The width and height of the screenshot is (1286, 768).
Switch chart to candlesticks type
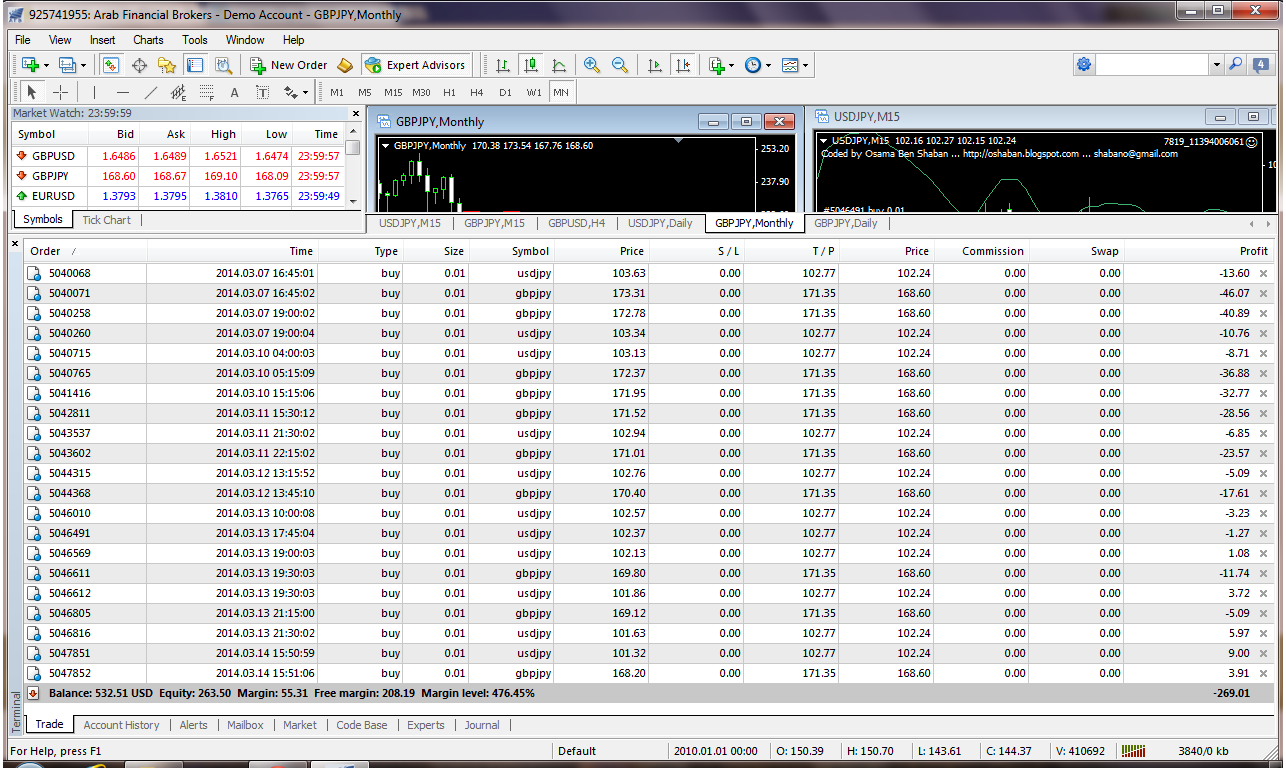tap(531, 65)
